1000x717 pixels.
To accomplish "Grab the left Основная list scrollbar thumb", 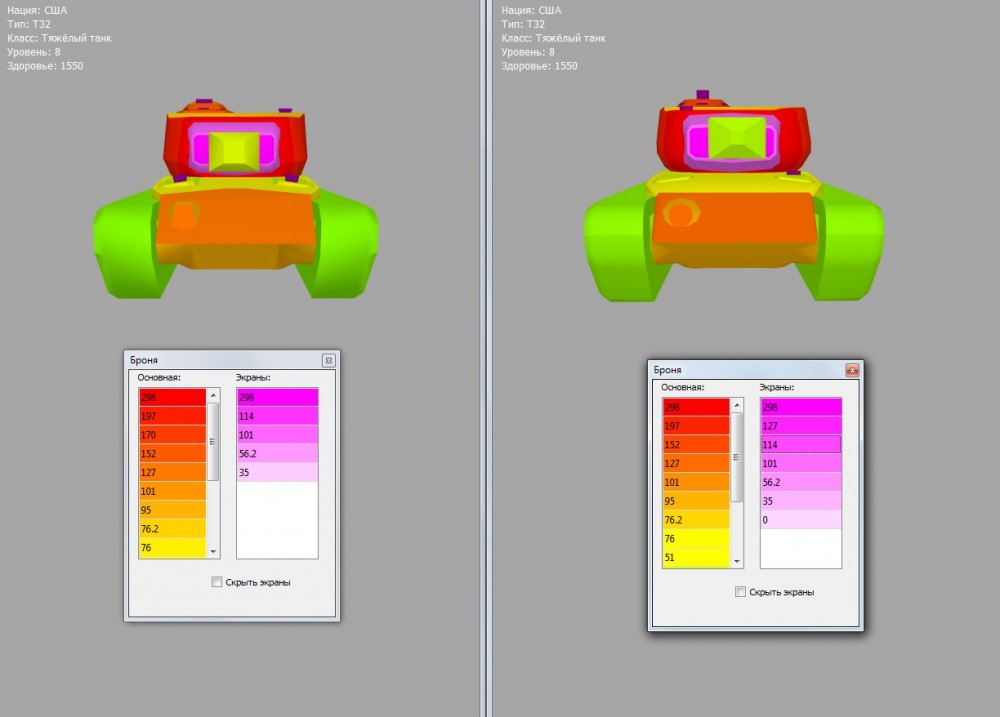I will (x=212, y=440).
